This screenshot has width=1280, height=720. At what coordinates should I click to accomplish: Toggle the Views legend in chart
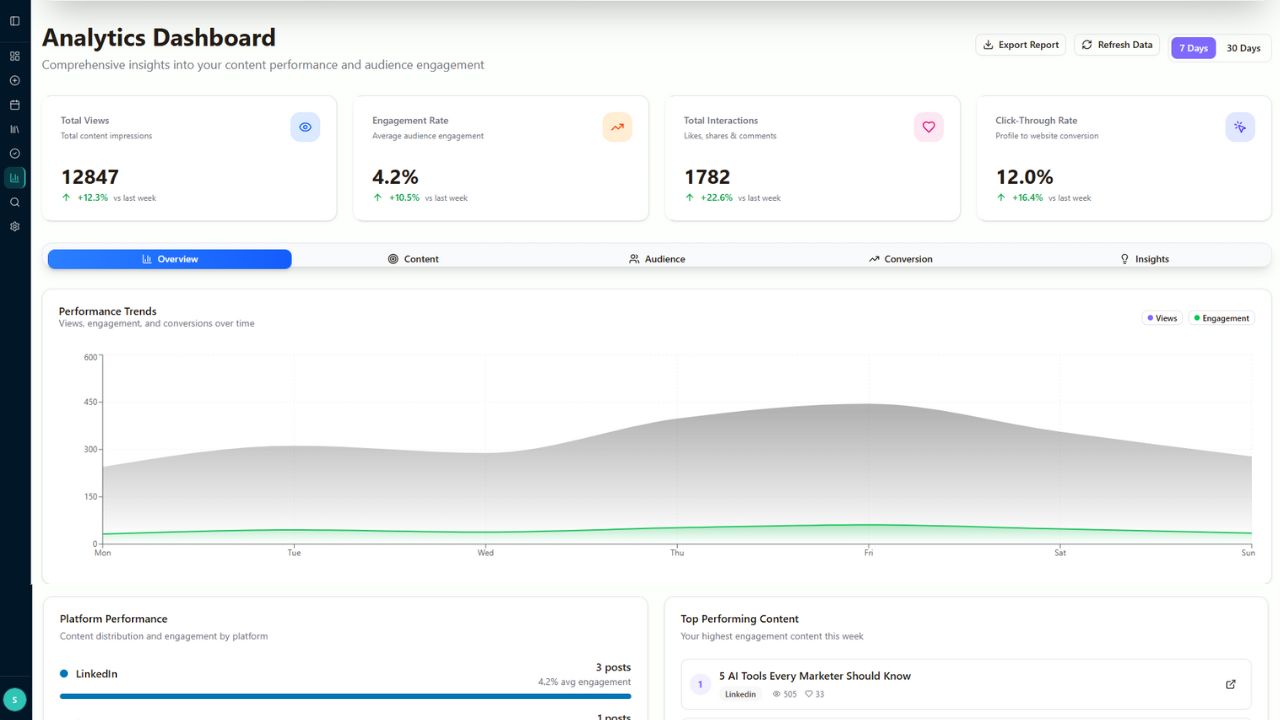point(1161,318)
